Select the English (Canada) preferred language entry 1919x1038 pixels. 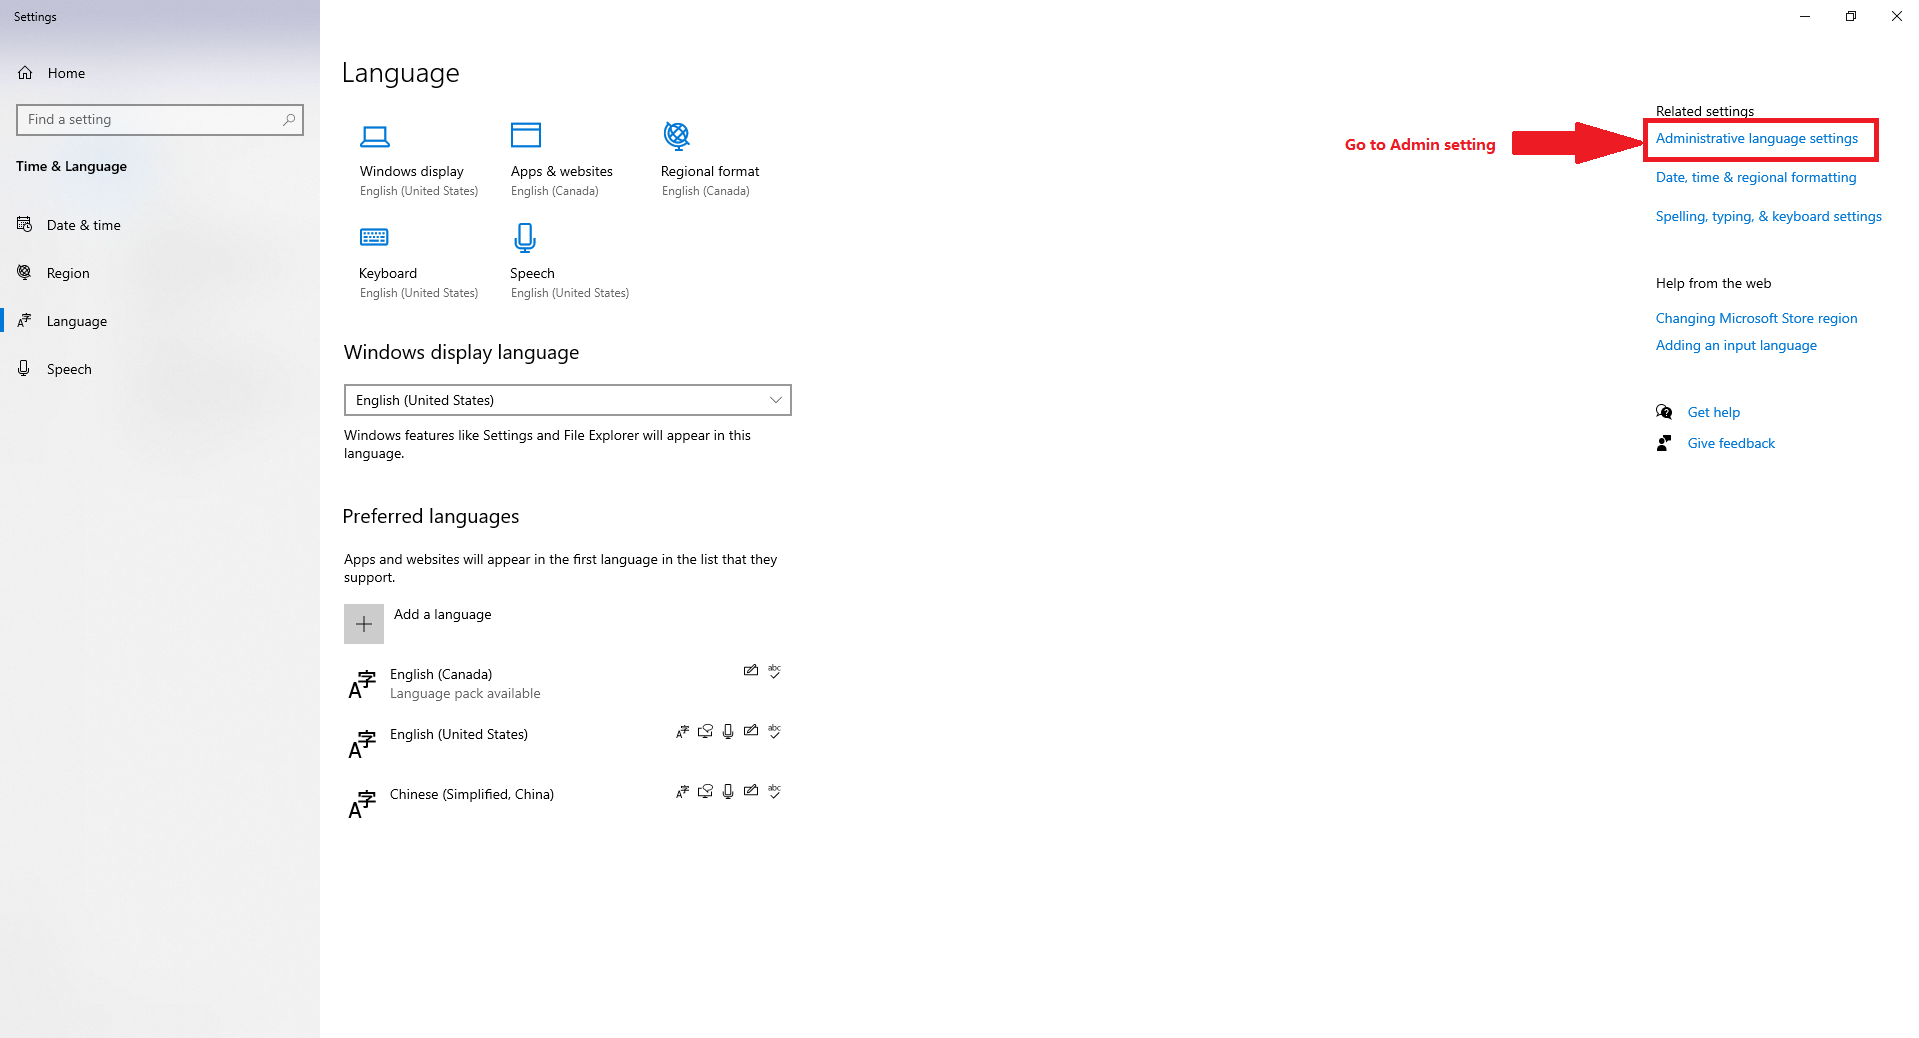[x=567, y=684]
